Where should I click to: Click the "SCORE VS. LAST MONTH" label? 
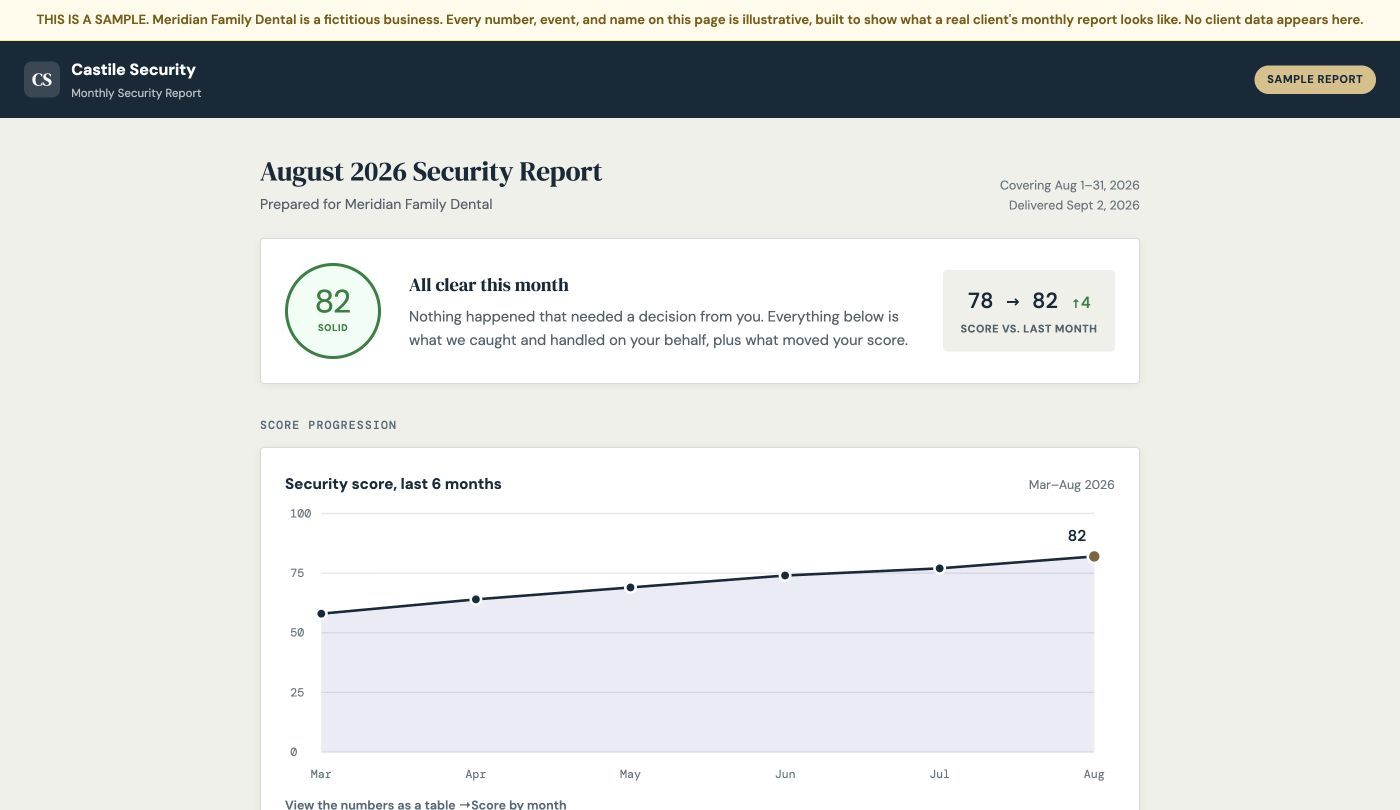pyautogui.click(x=1028, y=329)
